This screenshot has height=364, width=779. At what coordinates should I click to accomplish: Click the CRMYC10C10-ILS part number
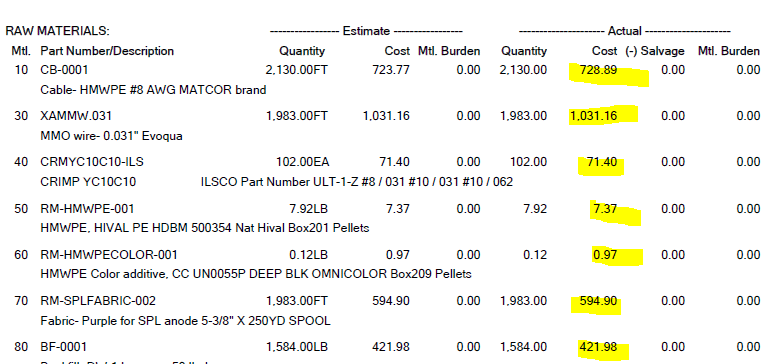92,162
